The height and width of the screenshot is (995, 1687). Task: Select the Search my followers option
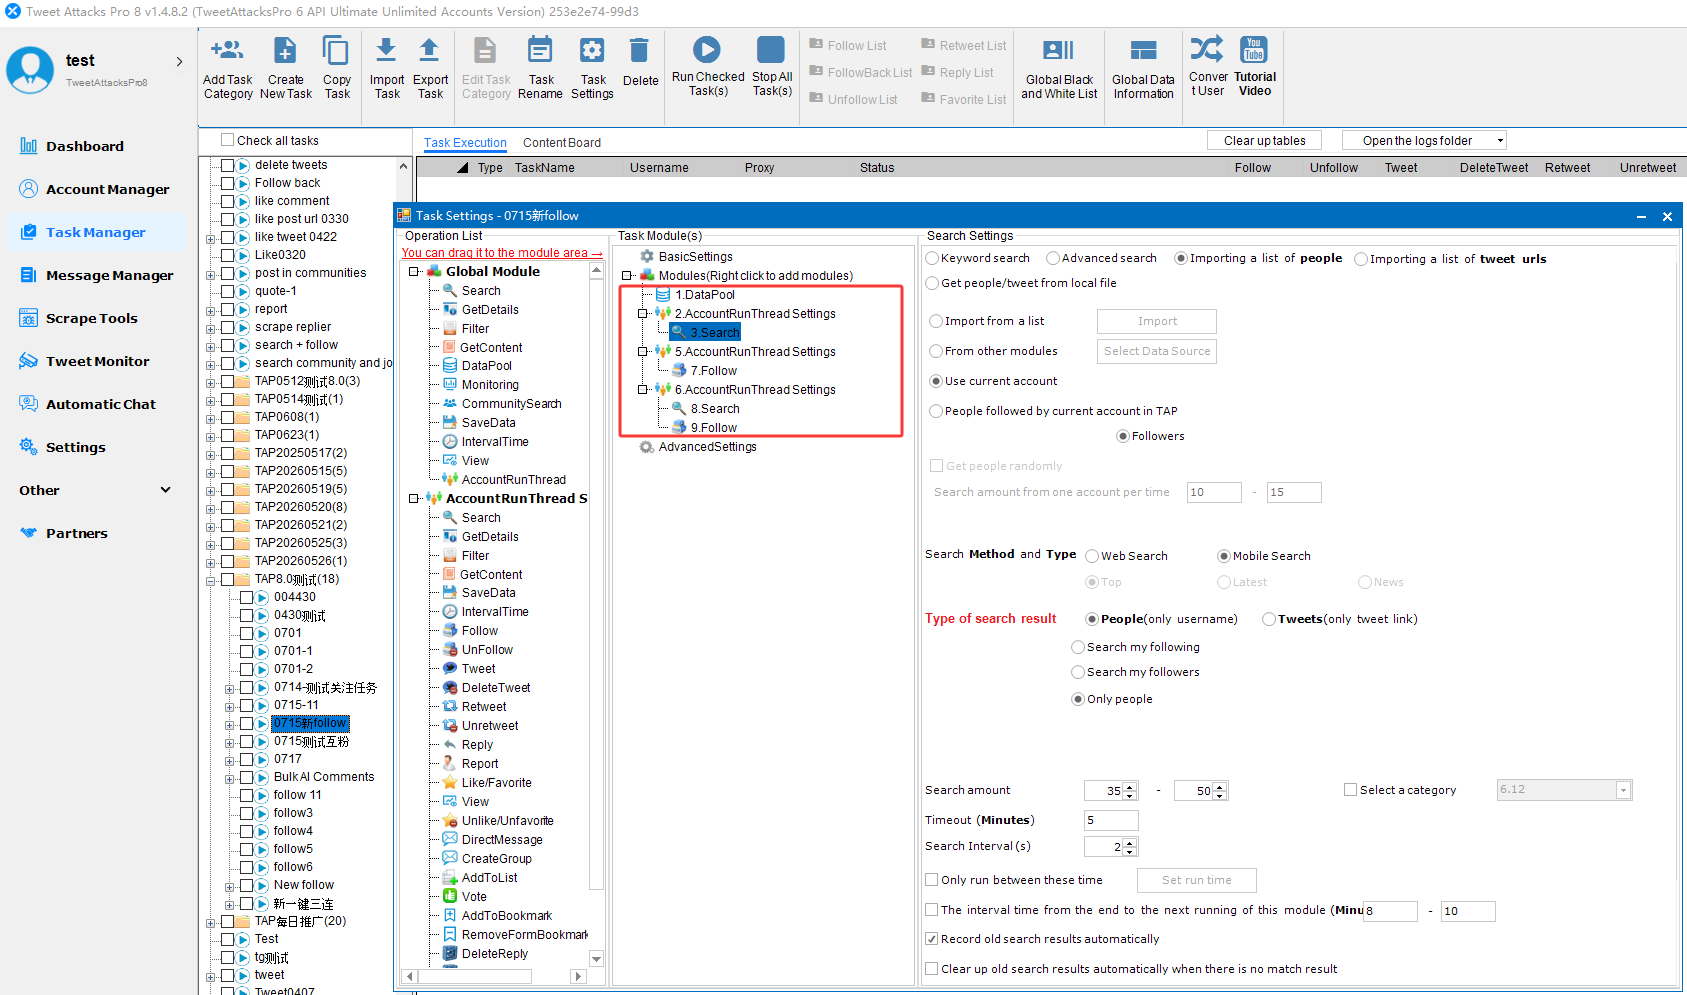click(1078, 672)
